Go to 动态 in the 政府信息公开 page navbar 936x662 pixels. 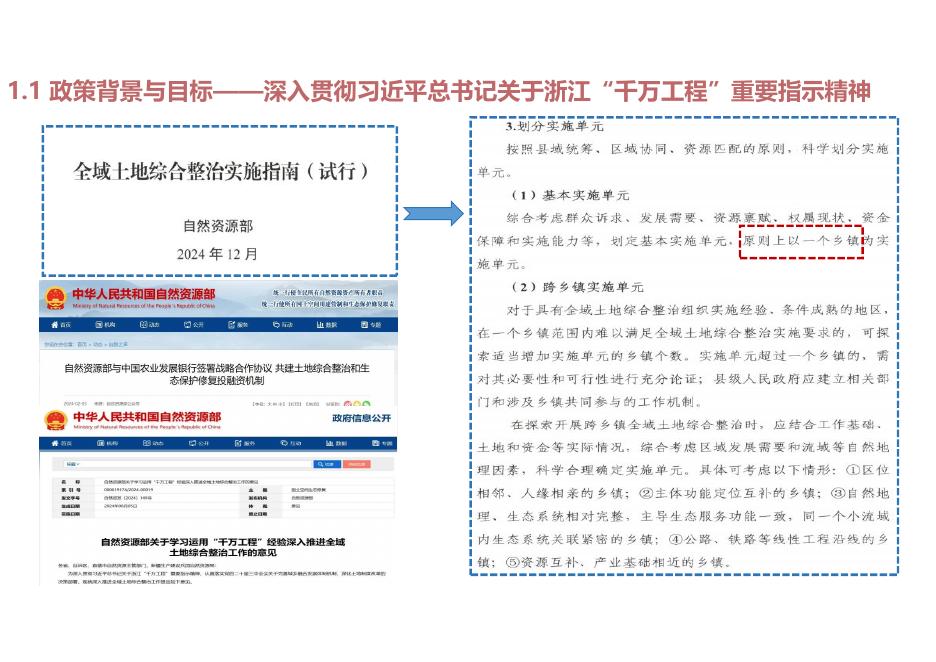pyautogui.click(x=153, y=444)
